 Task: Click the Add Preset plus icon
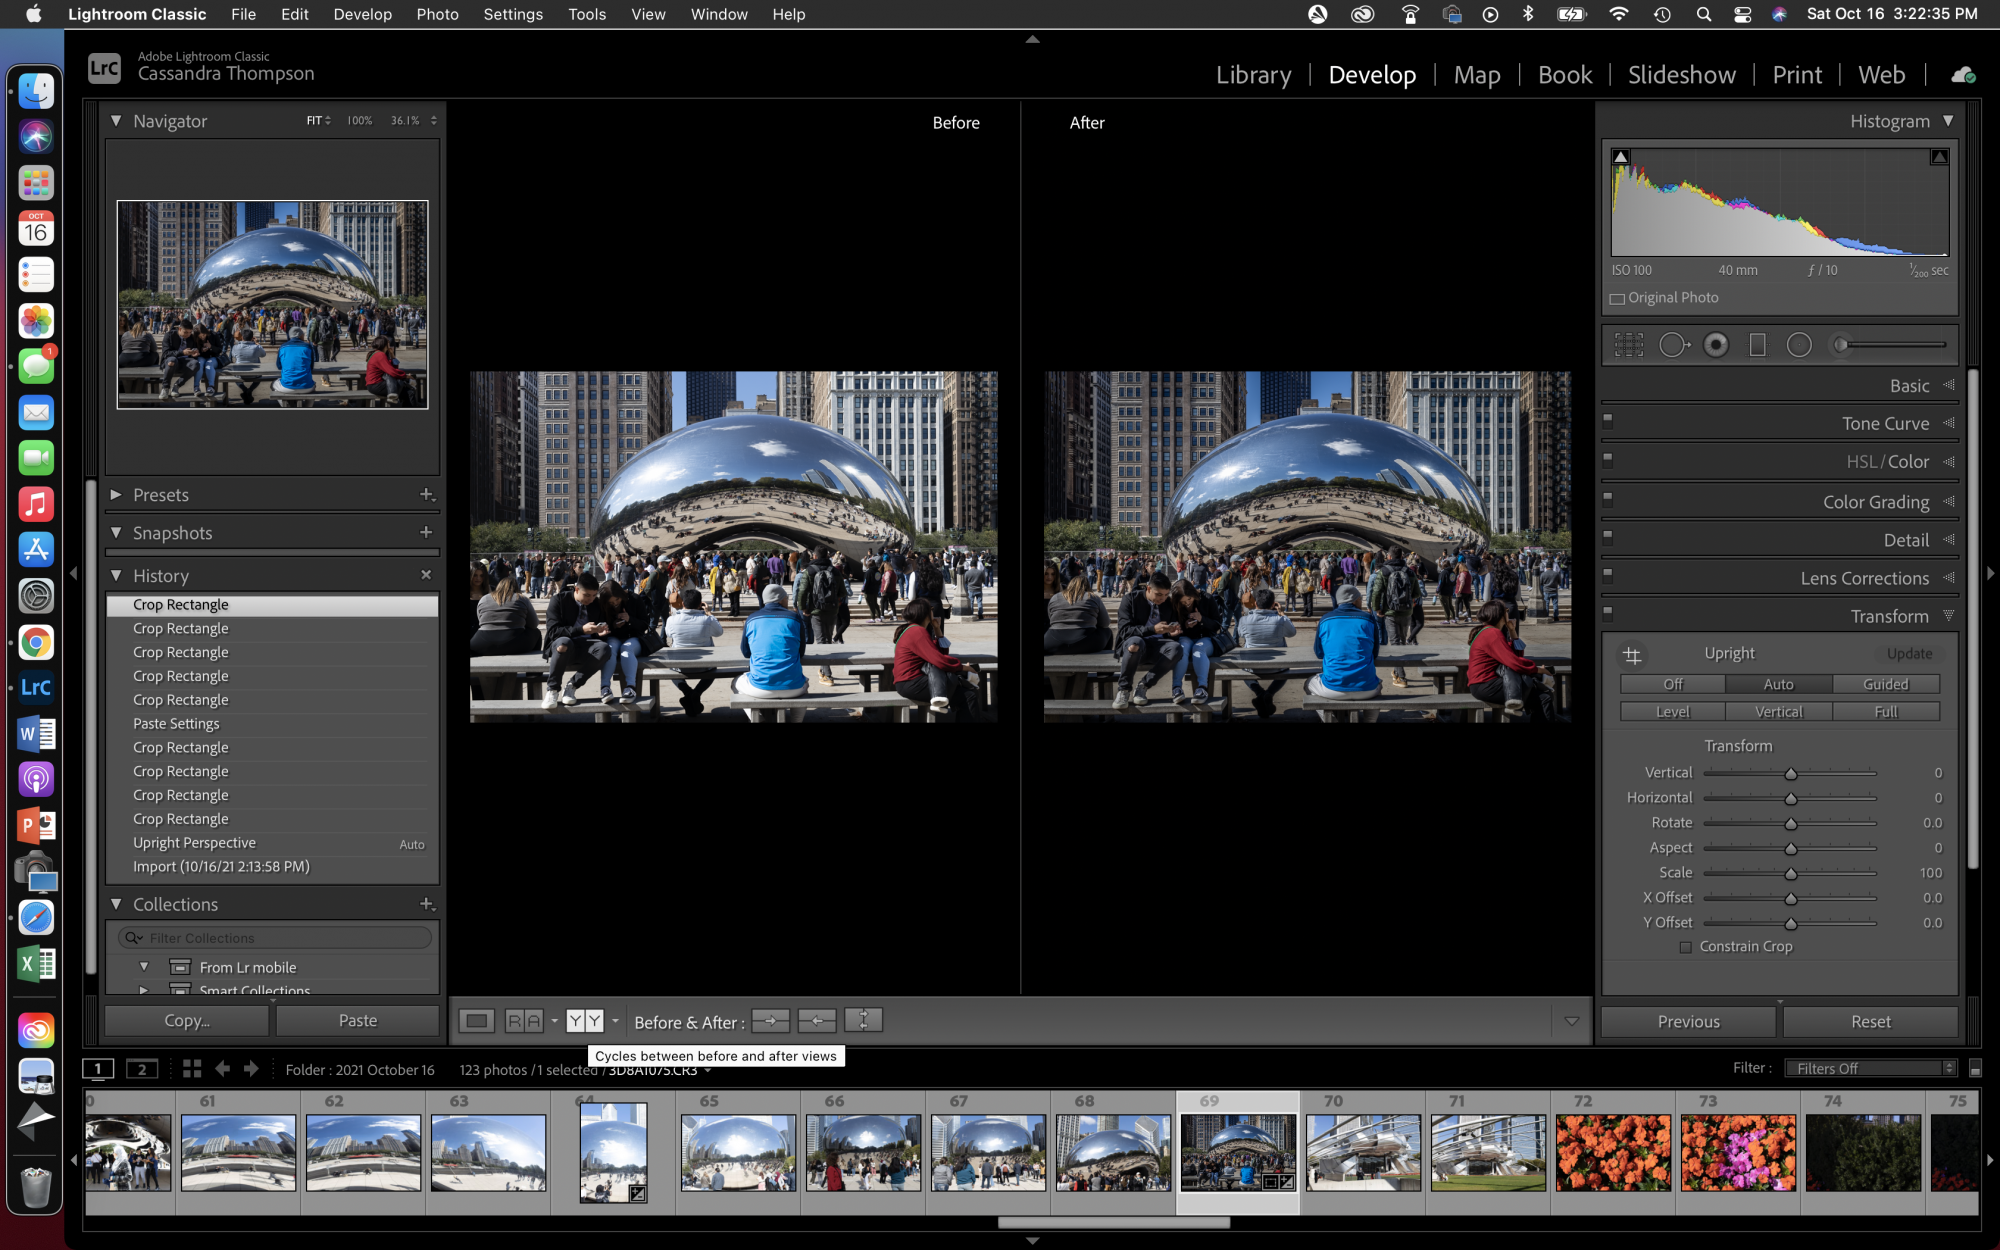click(x=426, y=494)
